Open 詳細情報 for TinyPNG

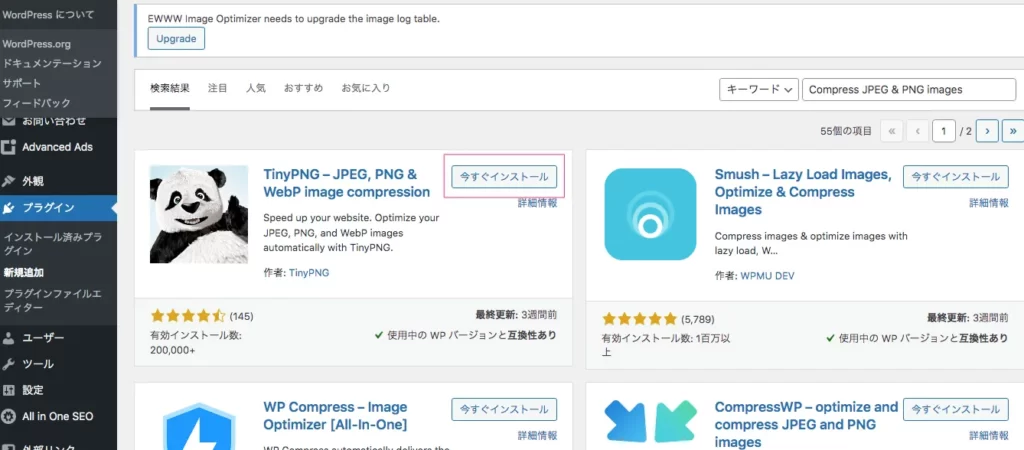coord(537,203)
